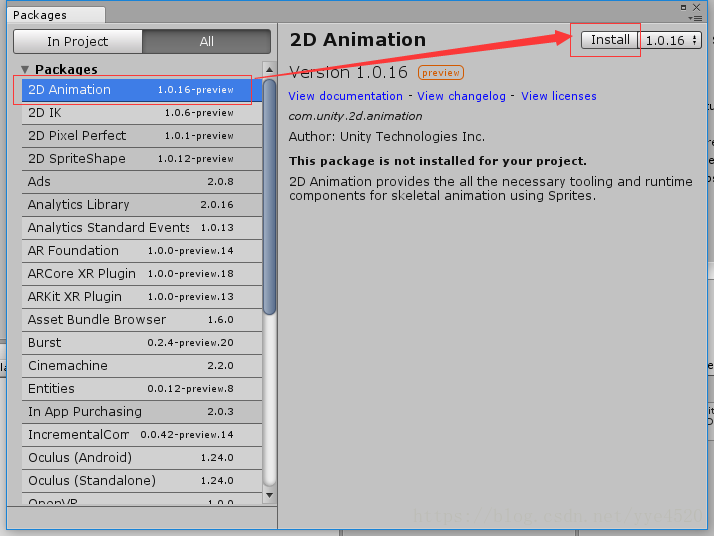The height and width of the screenshot is (536, 714).
Task: Select the 2D Pixel Perfect package
Action: 142,136
